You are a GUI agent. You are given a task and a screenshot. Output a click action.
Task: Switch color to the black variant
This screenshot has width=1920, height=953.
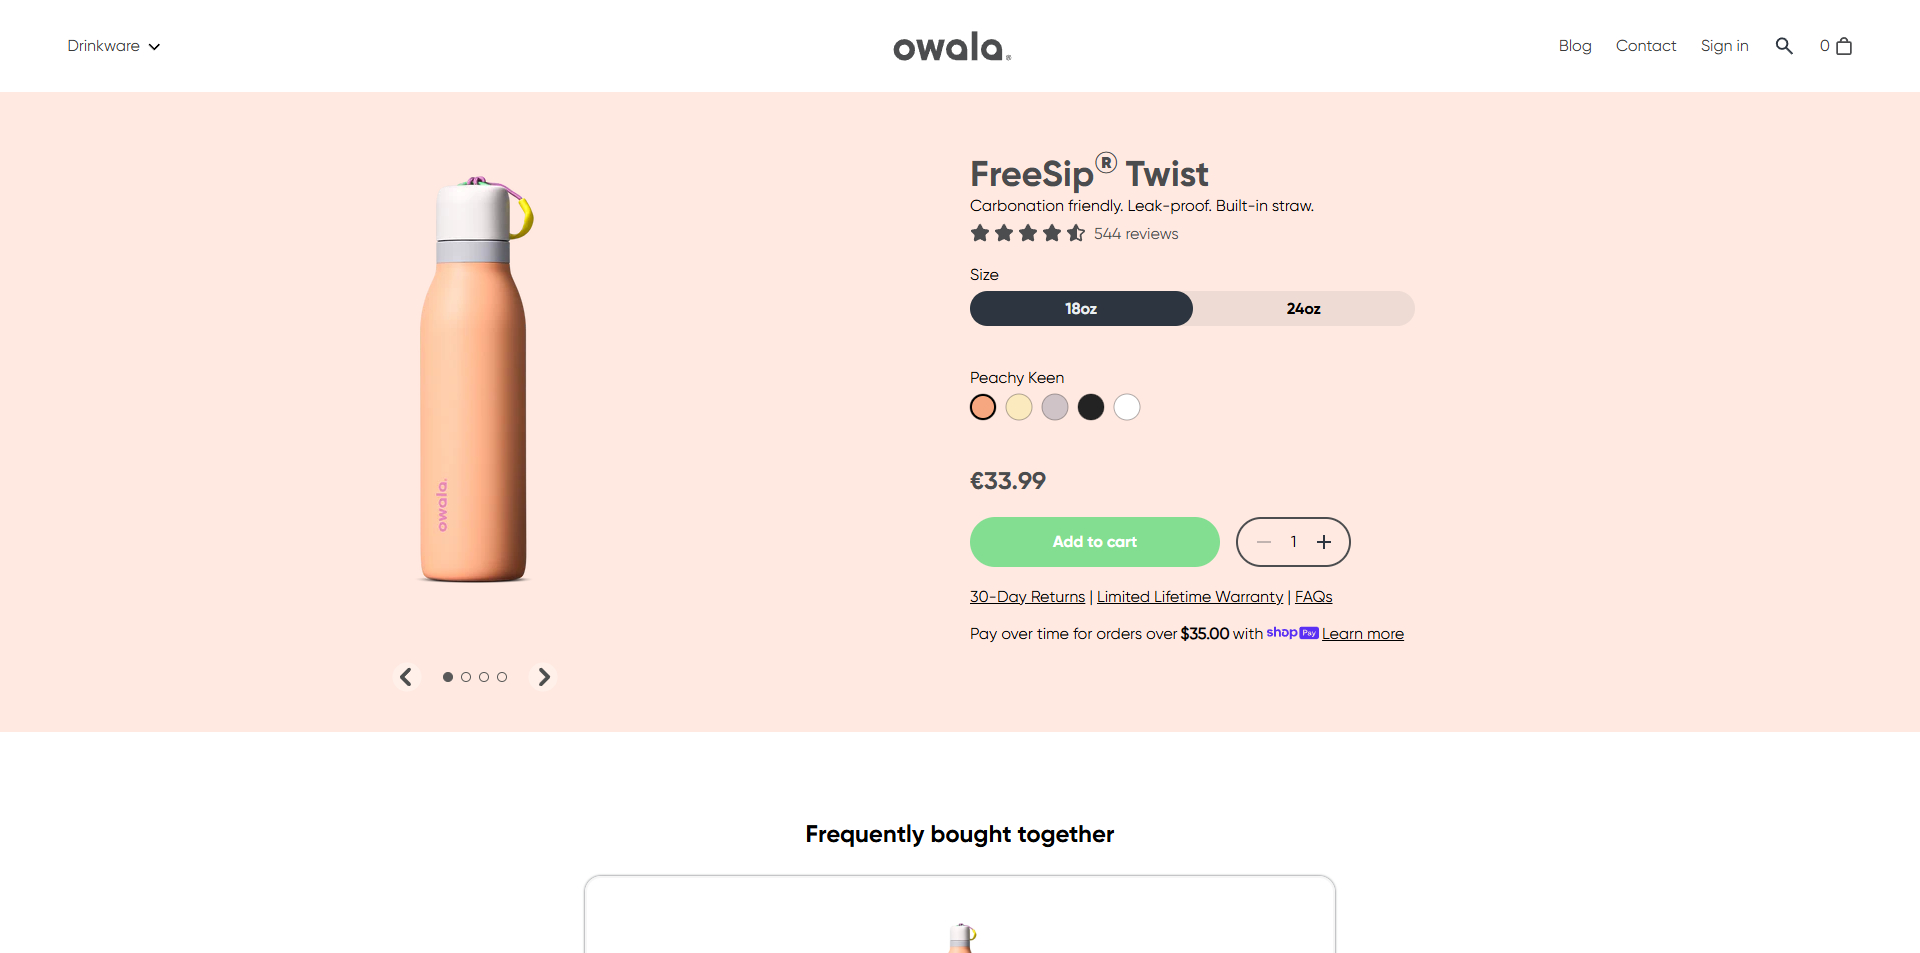coord(1090,407)
